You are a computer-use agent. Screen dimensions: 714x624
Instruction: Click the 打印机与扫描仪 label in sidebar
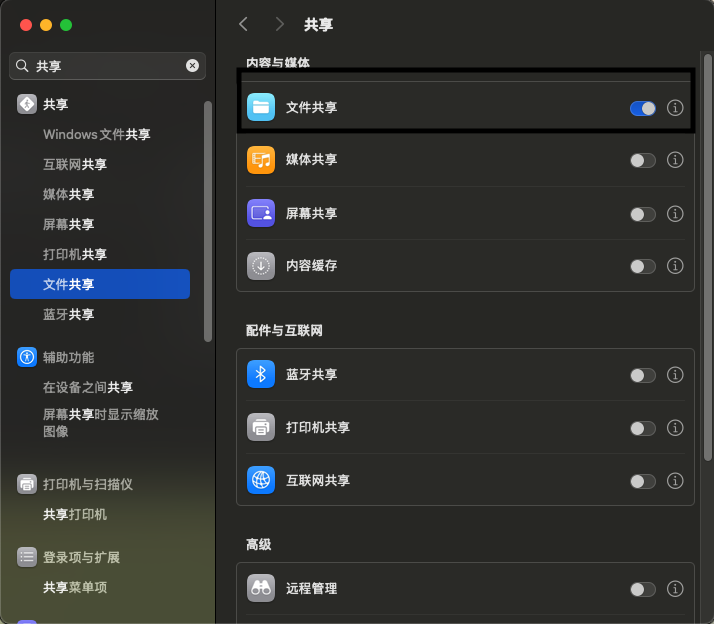click(x=88, y=484)
